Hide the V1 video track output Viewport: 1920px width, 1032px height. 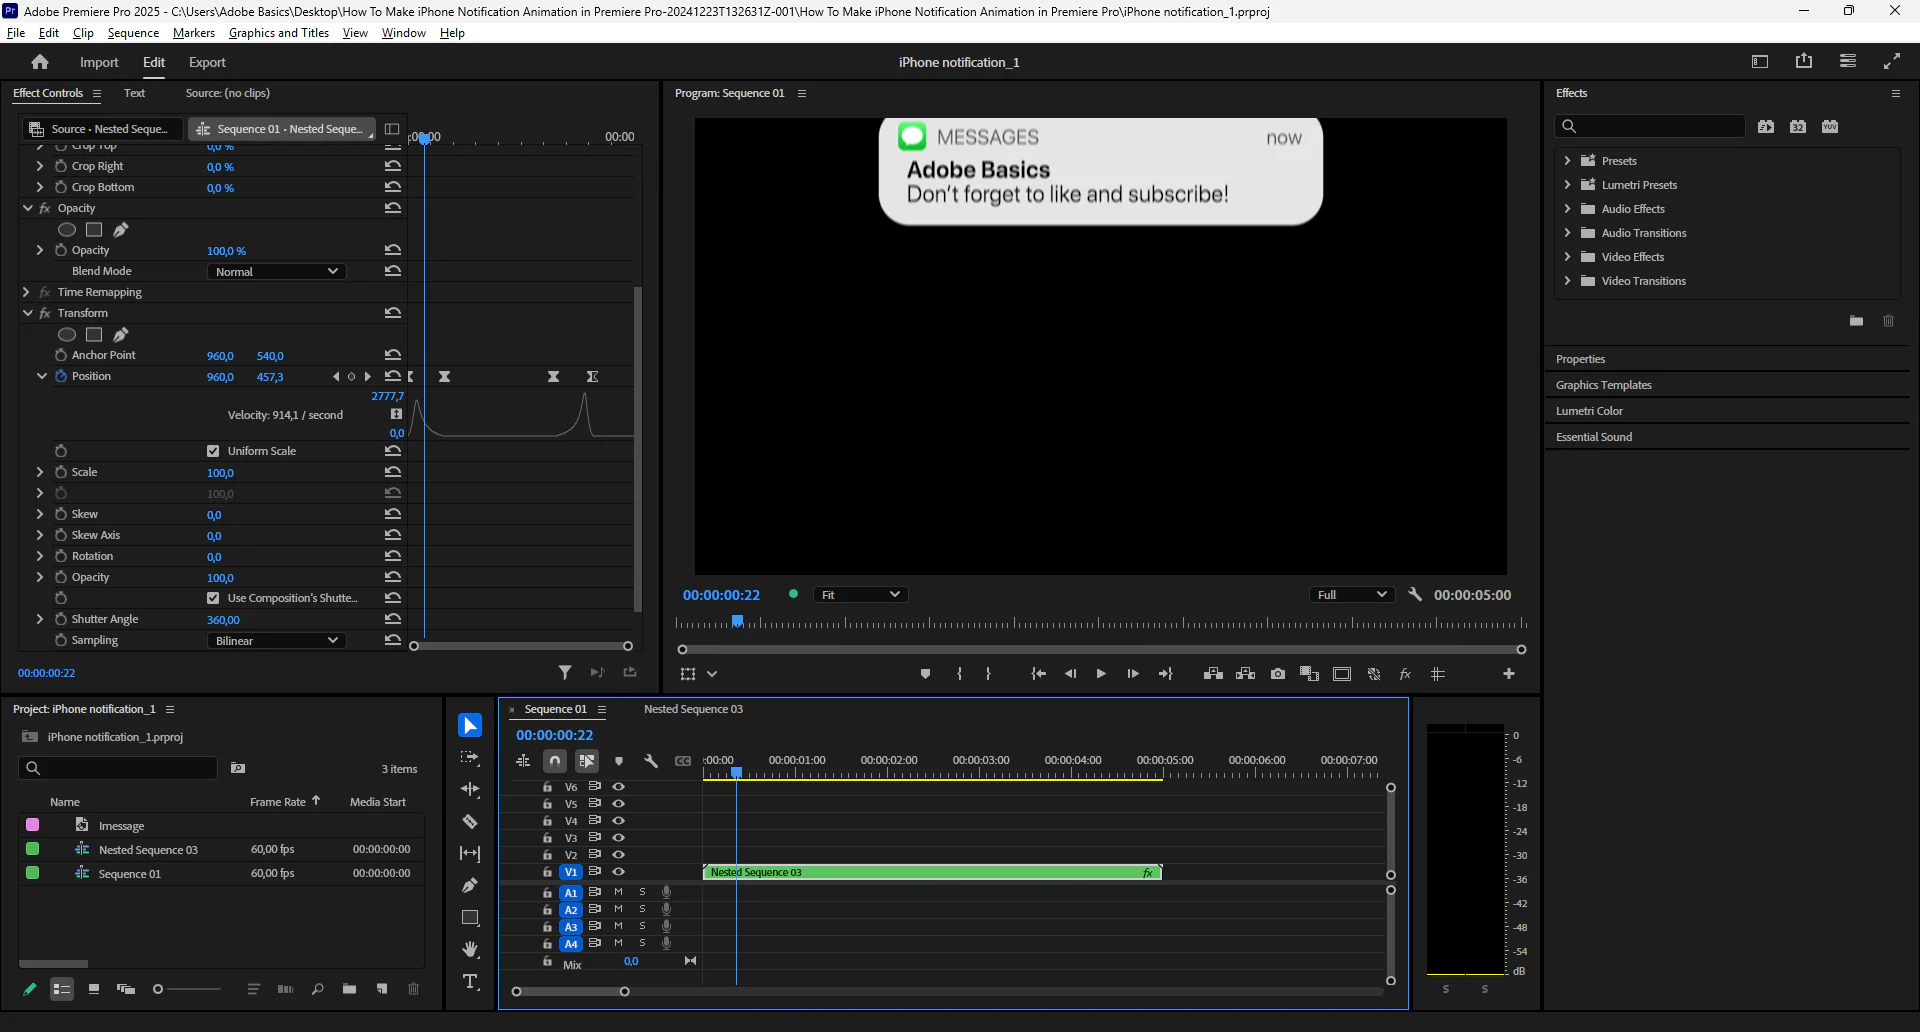point(619,872)
